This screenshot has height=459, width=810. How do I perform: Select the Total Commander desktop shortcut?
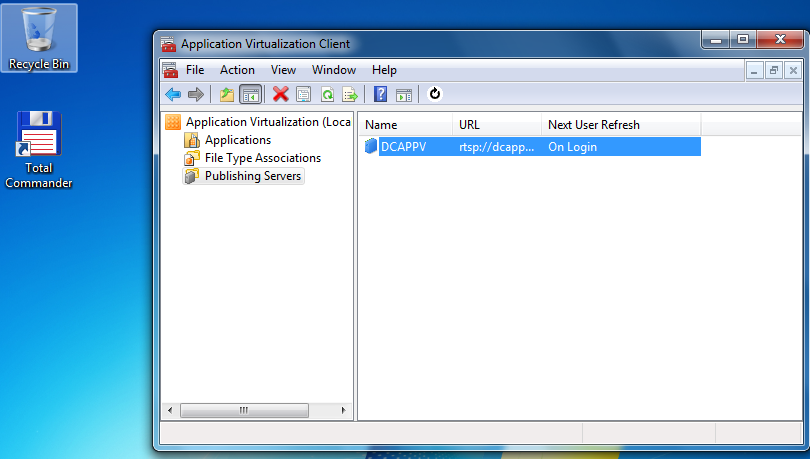coord(39,150)
